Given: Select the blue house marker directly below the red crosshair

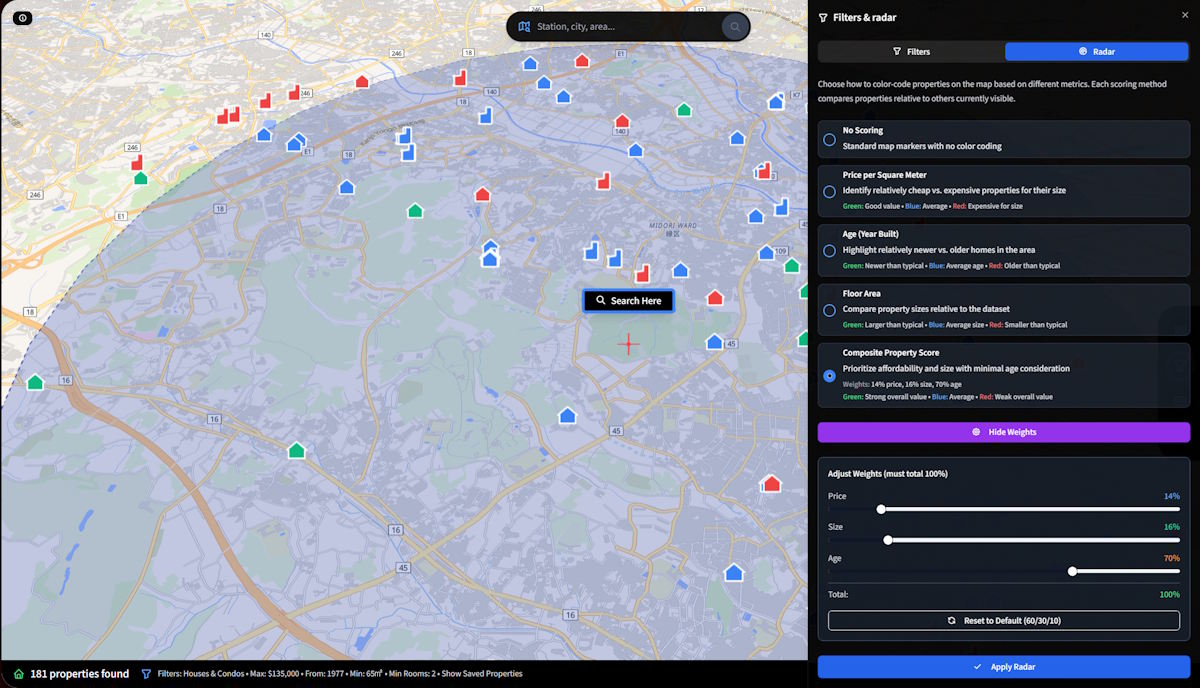Looking at the screenshot, I should (567, 415).
